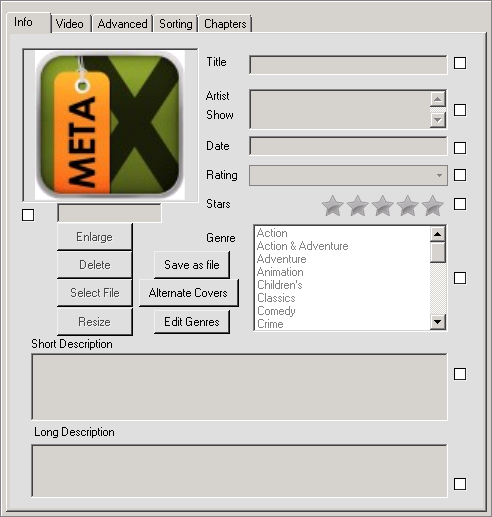492x517 pixels.
Task: Toggle the checkbox next to Stars
Action: (460, 204)
